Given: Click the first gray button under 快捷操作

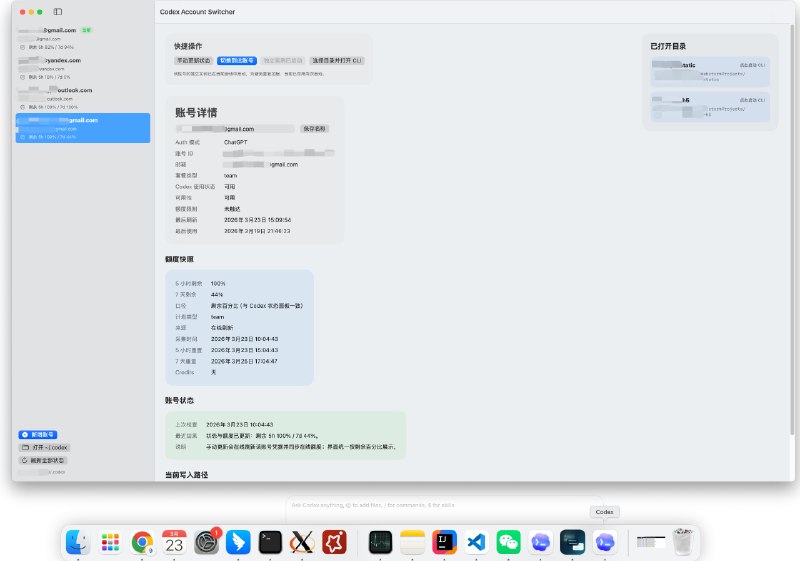Looking at the screenshot, I should (194, 61).
